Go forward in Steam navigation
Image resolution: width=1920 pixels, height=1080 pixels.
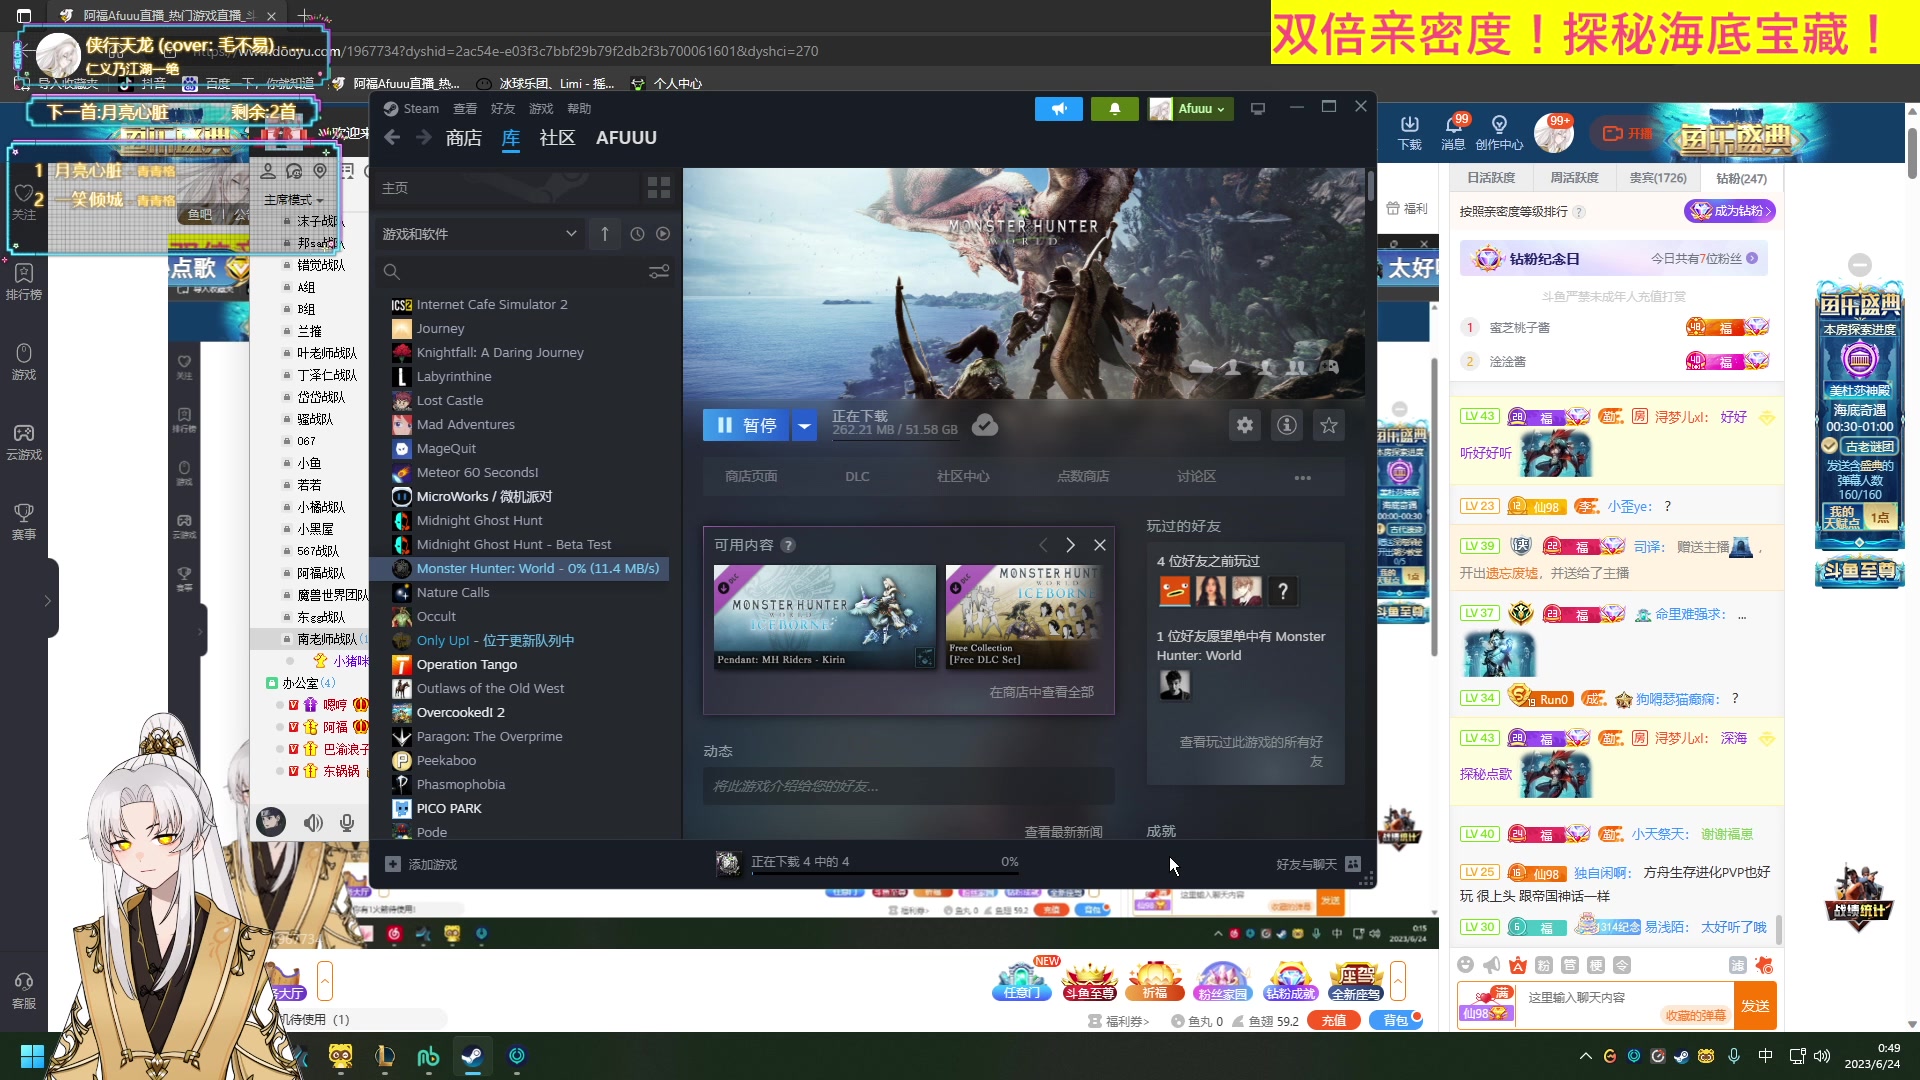[424, 138]
